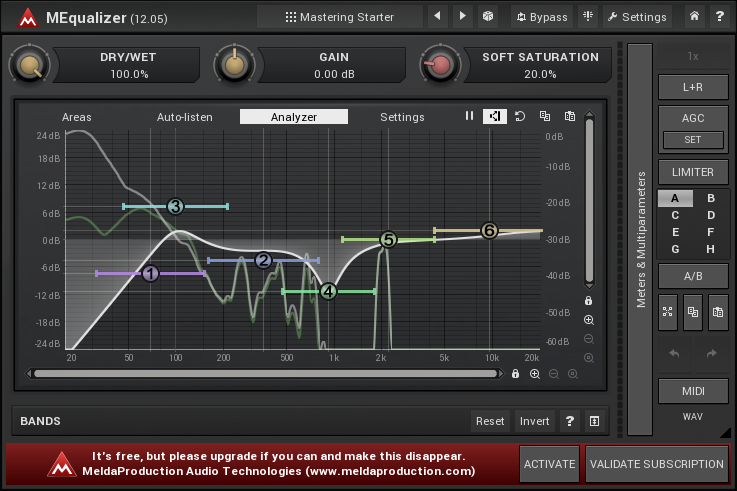The width and height of the screenshot is (737, 491).
Task: Toggle the LIMITER button
Action: pos(693,172)
